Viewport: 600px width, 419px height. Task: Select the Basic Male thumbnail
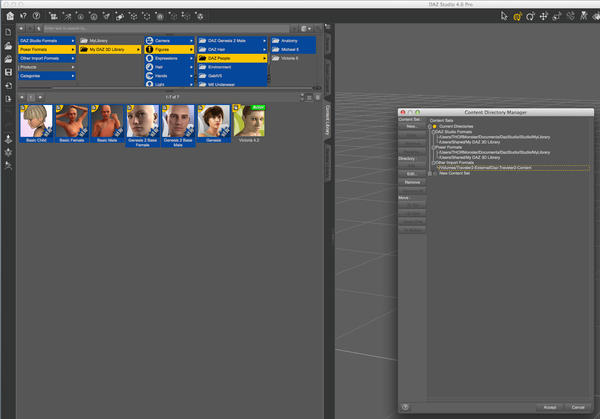pos(107,124)
